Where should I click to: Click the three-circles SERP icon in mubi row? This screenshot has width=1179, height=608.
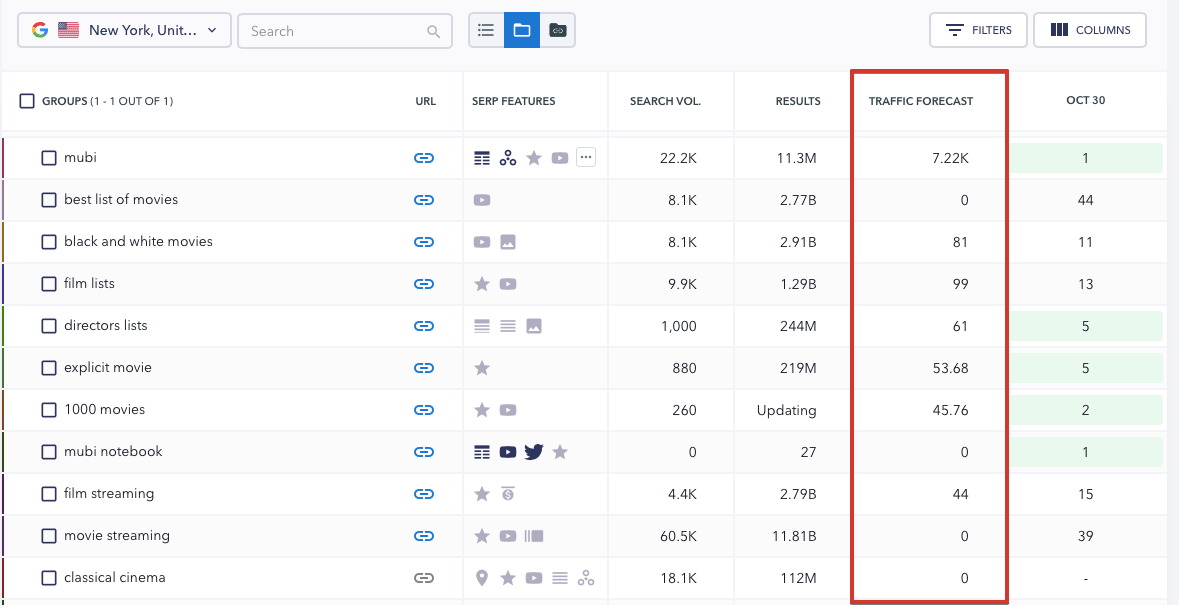[x=508, y=158]
